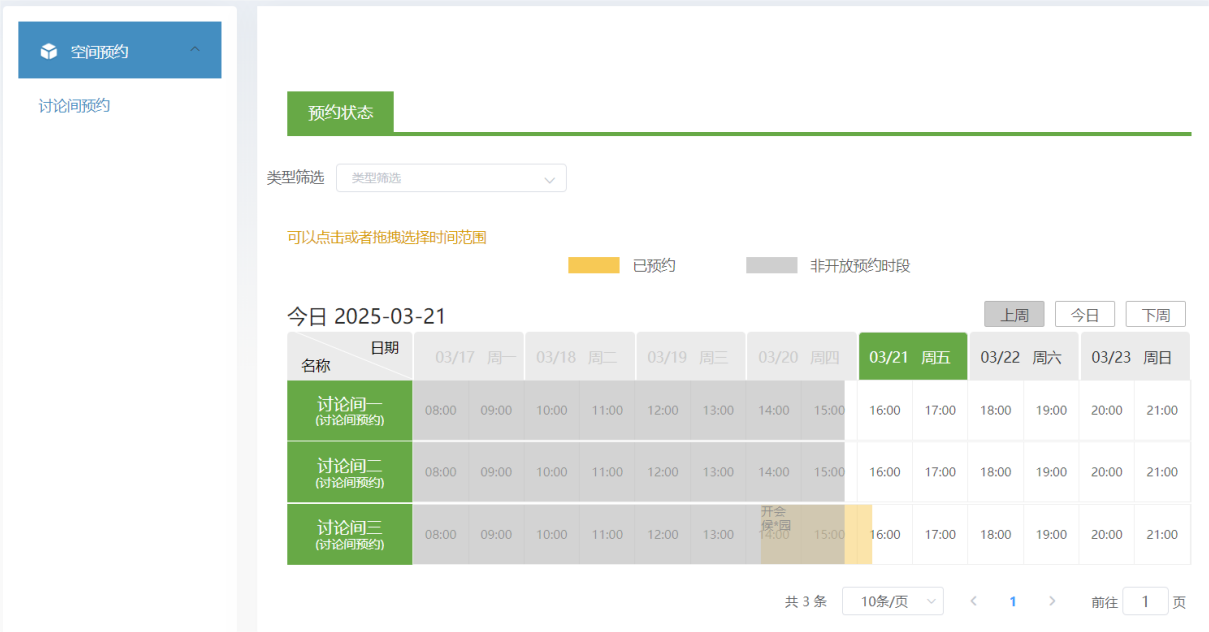Select the 03/22 周六 date header
Viewport: 1209px width, 632px height.
click(1023, 357)
